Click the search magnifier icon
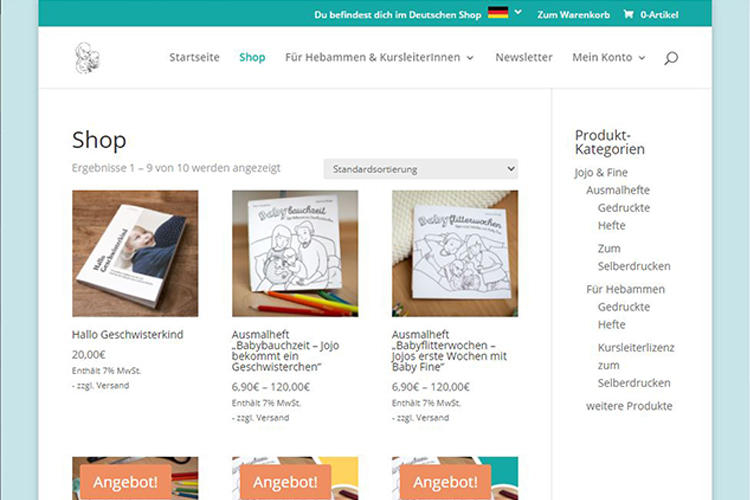Screen dimensions: 750x500 (671, 58)
